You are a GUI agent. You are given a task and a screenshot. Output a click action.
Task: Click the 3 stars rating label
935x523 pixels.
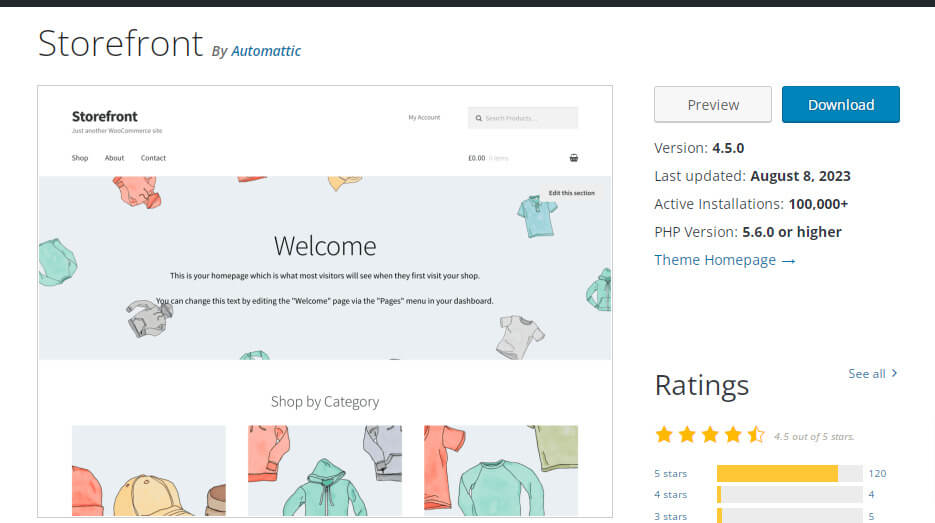click(x=670, y=516)
